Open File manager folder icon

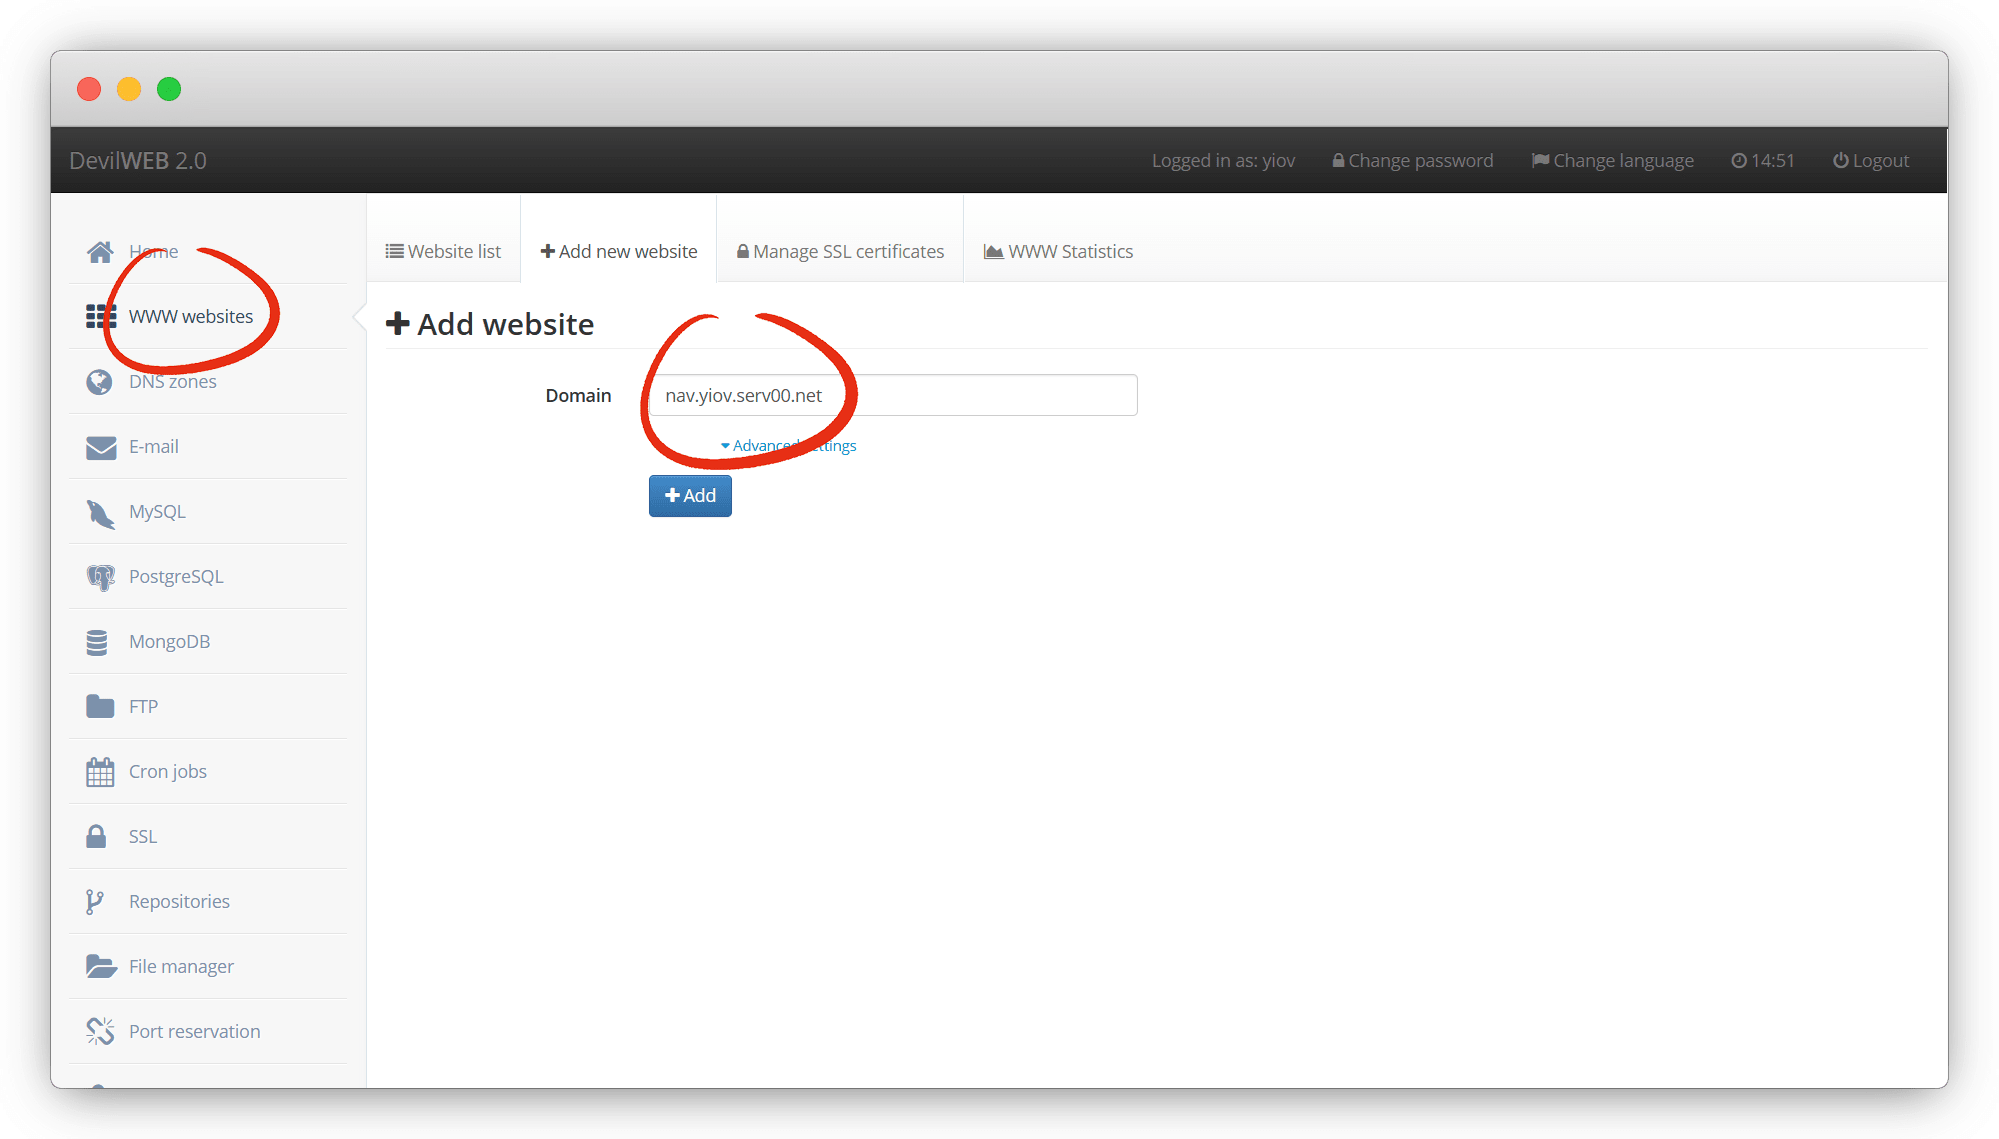coord(100,967)
